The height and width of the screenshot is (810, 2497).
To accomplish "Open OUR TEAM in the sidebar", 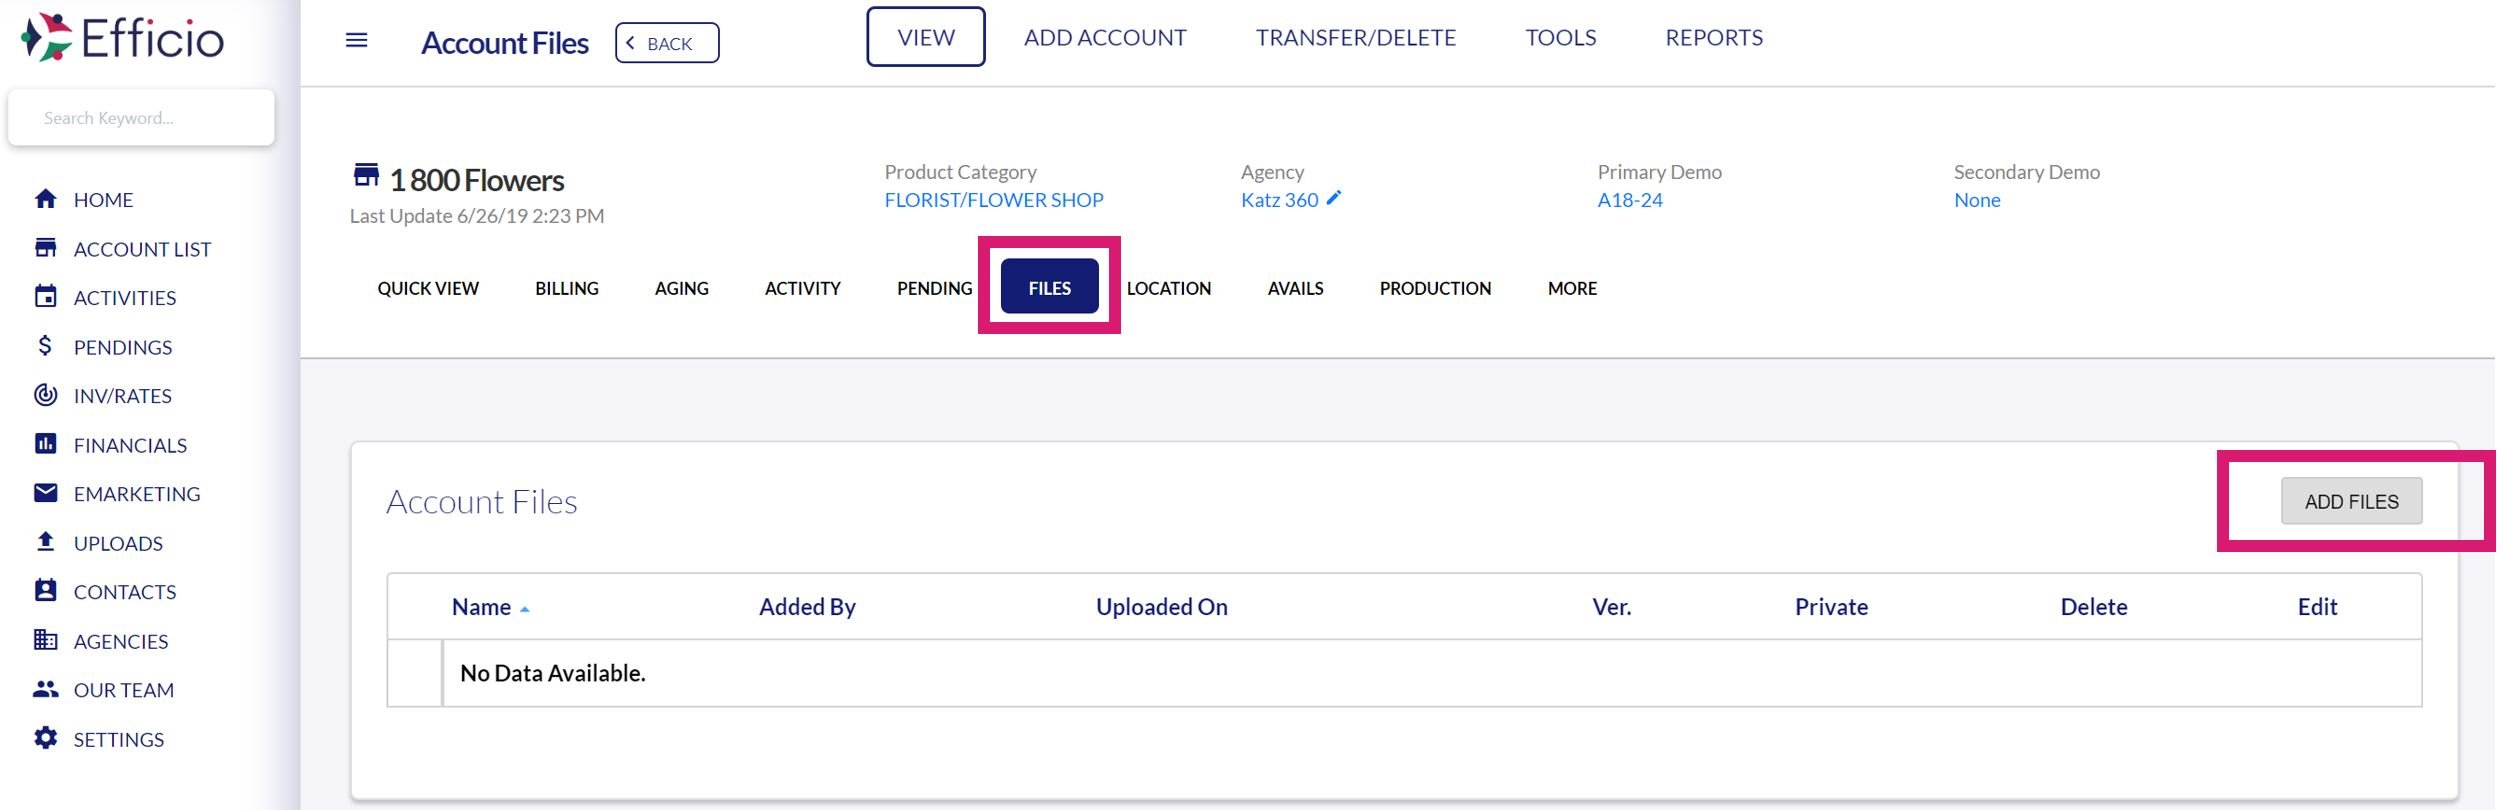I will point(124,689).
